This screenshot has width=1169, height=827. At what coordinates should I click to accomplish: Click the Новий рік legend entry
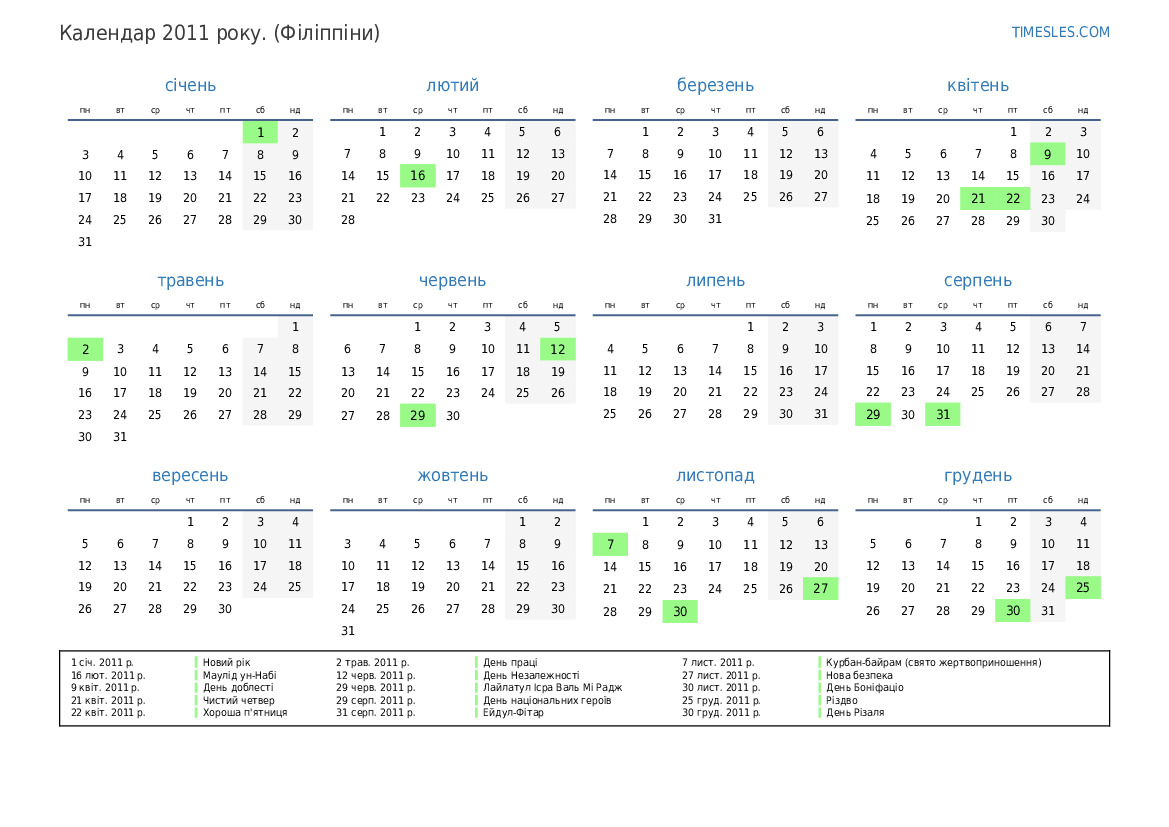(x=226, y=662)
